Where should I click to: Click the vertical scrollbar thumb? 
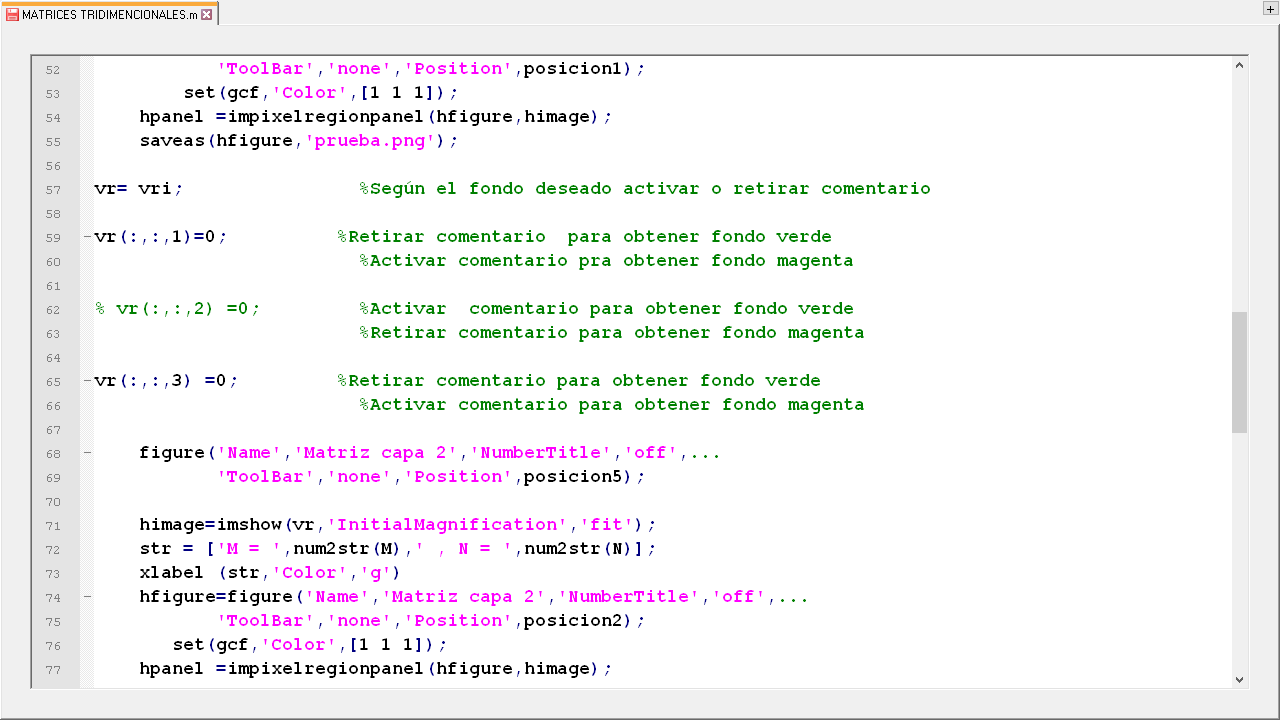coord(1239,371)
